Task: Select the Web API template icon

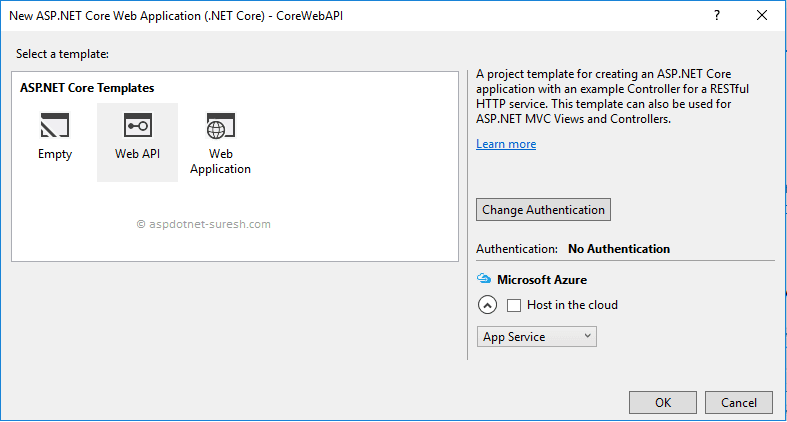Action: click(x=138, y=125)
